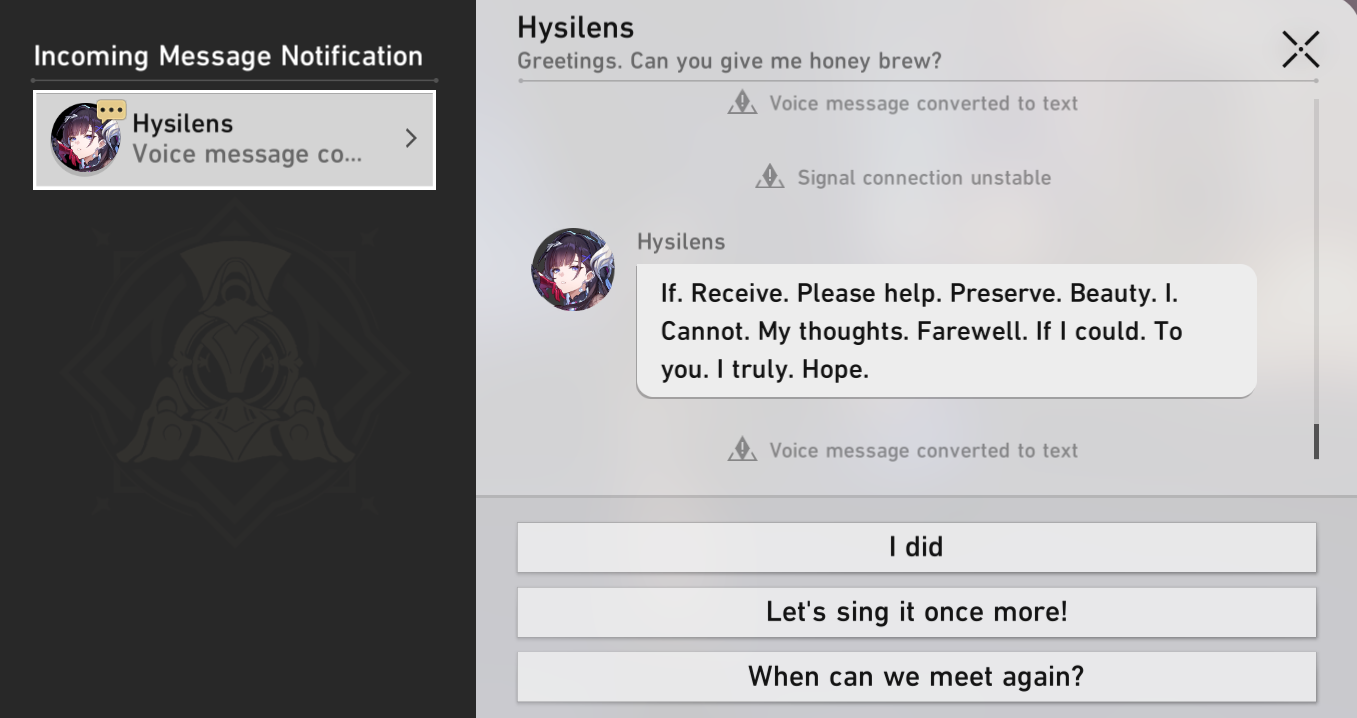Screen dimensions: 1357x718
Task: Close the Hysilens message window
Action: click(x=1300, y=49)
